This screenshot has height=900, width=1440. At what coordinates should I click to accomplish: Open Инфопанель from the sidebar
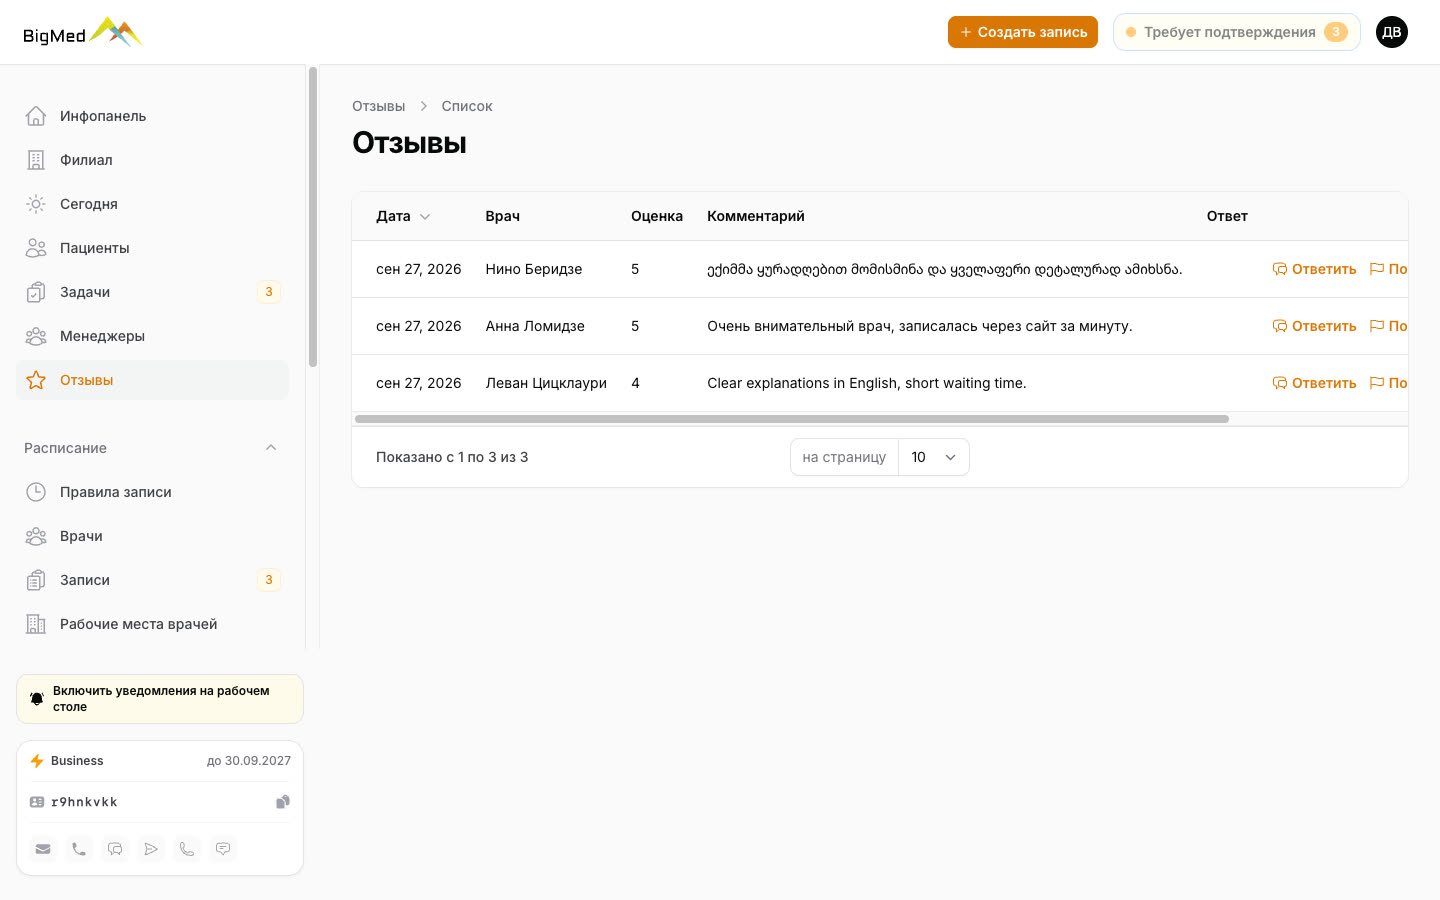[152, 116]
